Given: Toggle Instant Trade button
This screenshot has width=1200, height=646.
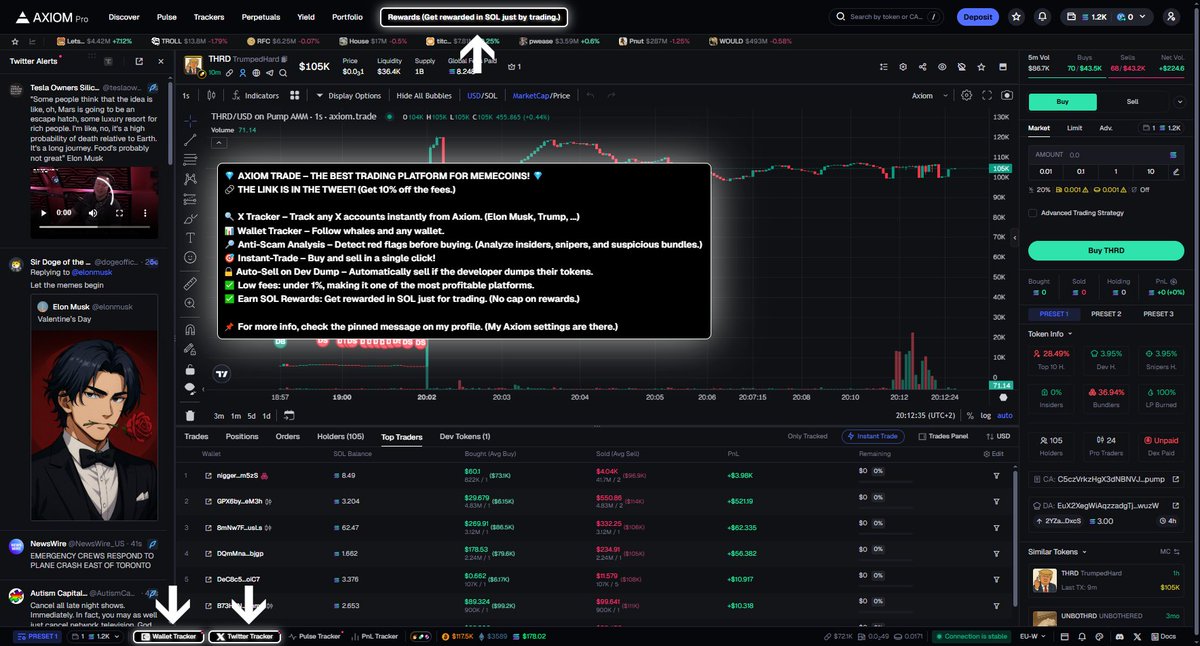Looking at the screenshot, I should [874, 437].
